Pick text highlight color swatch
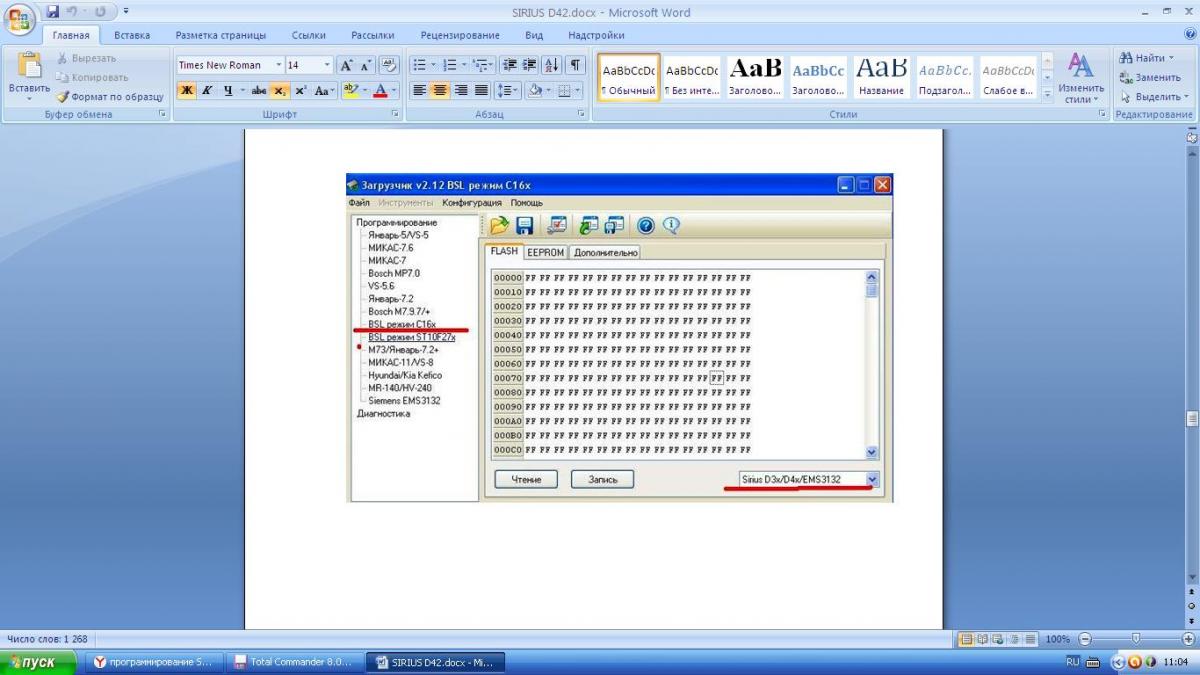The height and width of the screenshot is (675, 1200). pos(349,91)
